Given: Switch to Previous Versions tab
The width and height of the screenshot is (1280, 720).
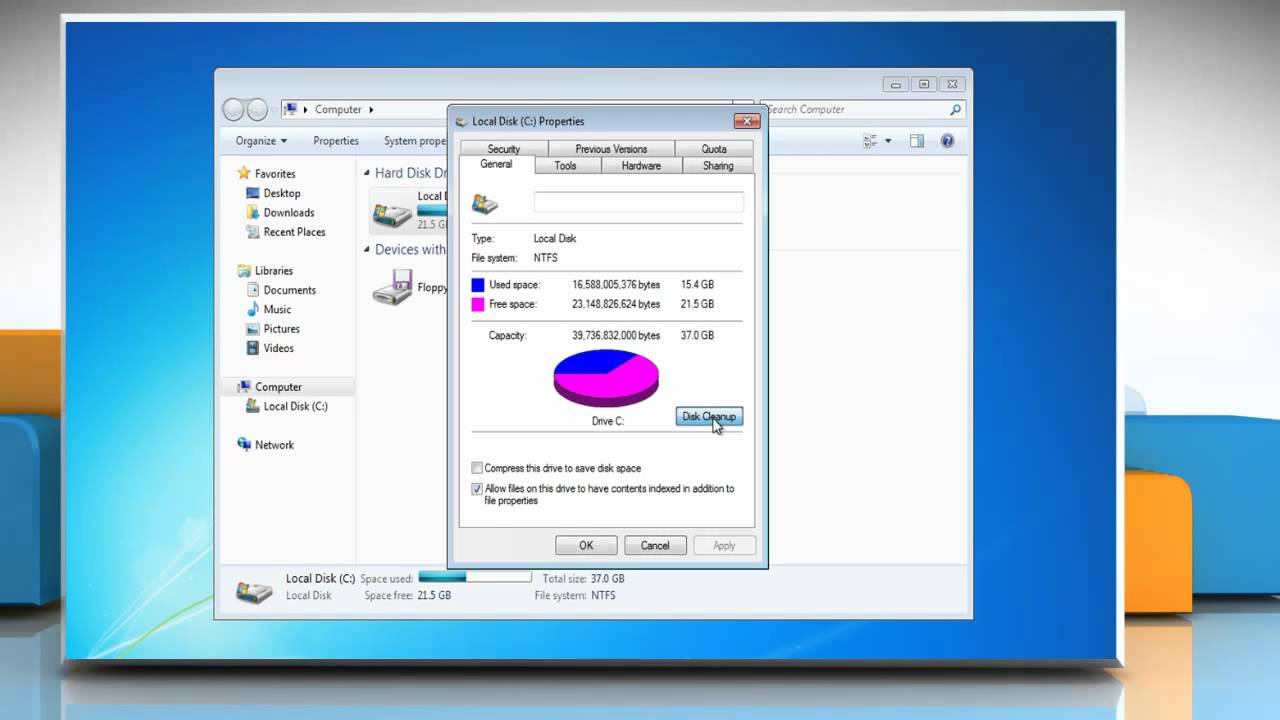Looking at the screenshot, I should click(611, 149).
